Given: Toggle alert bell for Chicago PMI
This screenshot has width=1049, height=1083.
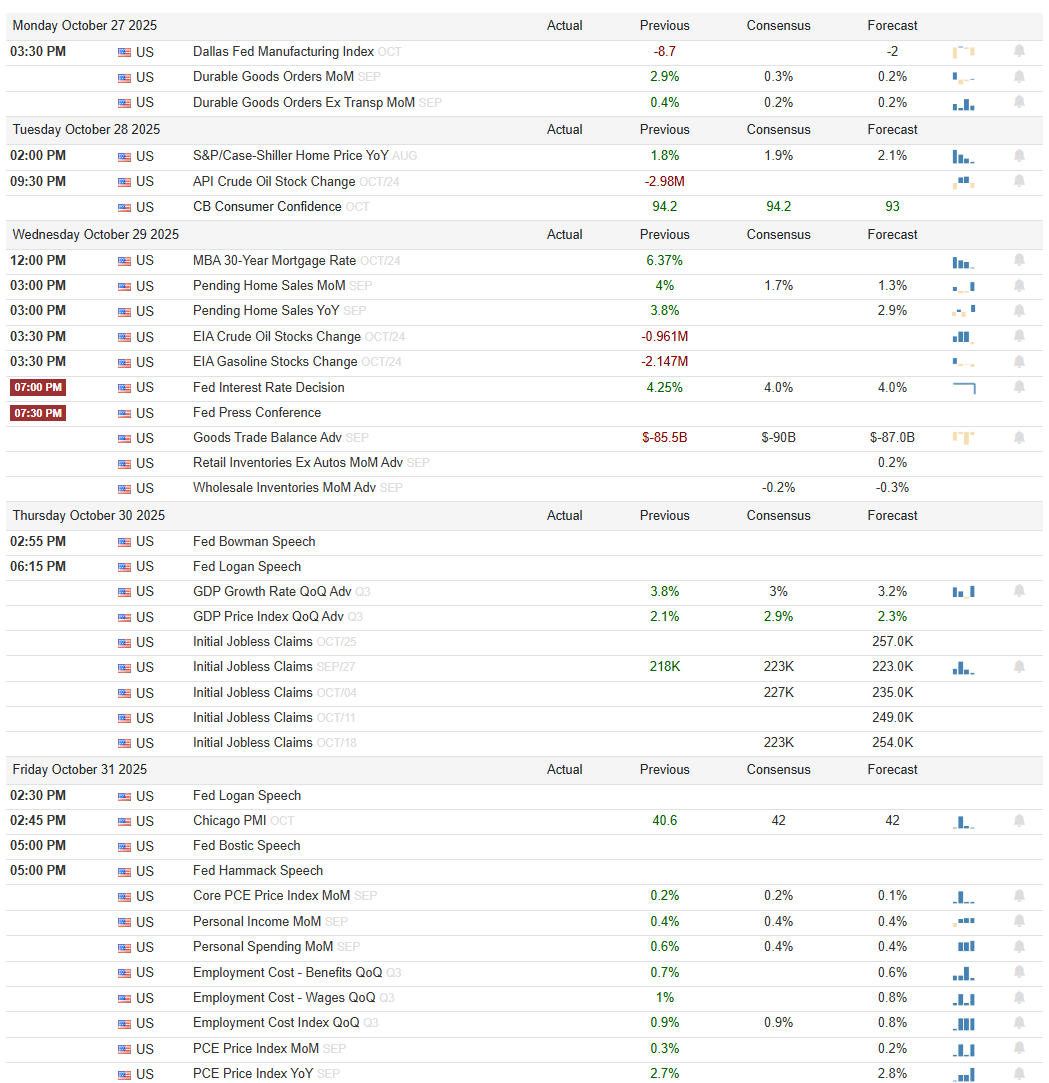Looking at the screenshot, I should pos(1019,821).
